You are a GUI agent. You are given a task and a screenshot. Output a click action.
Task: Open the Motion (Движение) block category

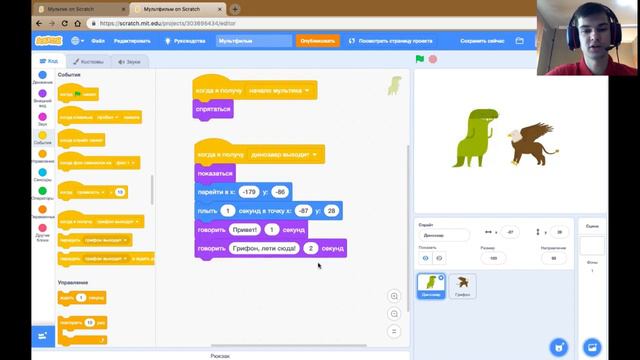pyautogui.click(x=42, y=77)
